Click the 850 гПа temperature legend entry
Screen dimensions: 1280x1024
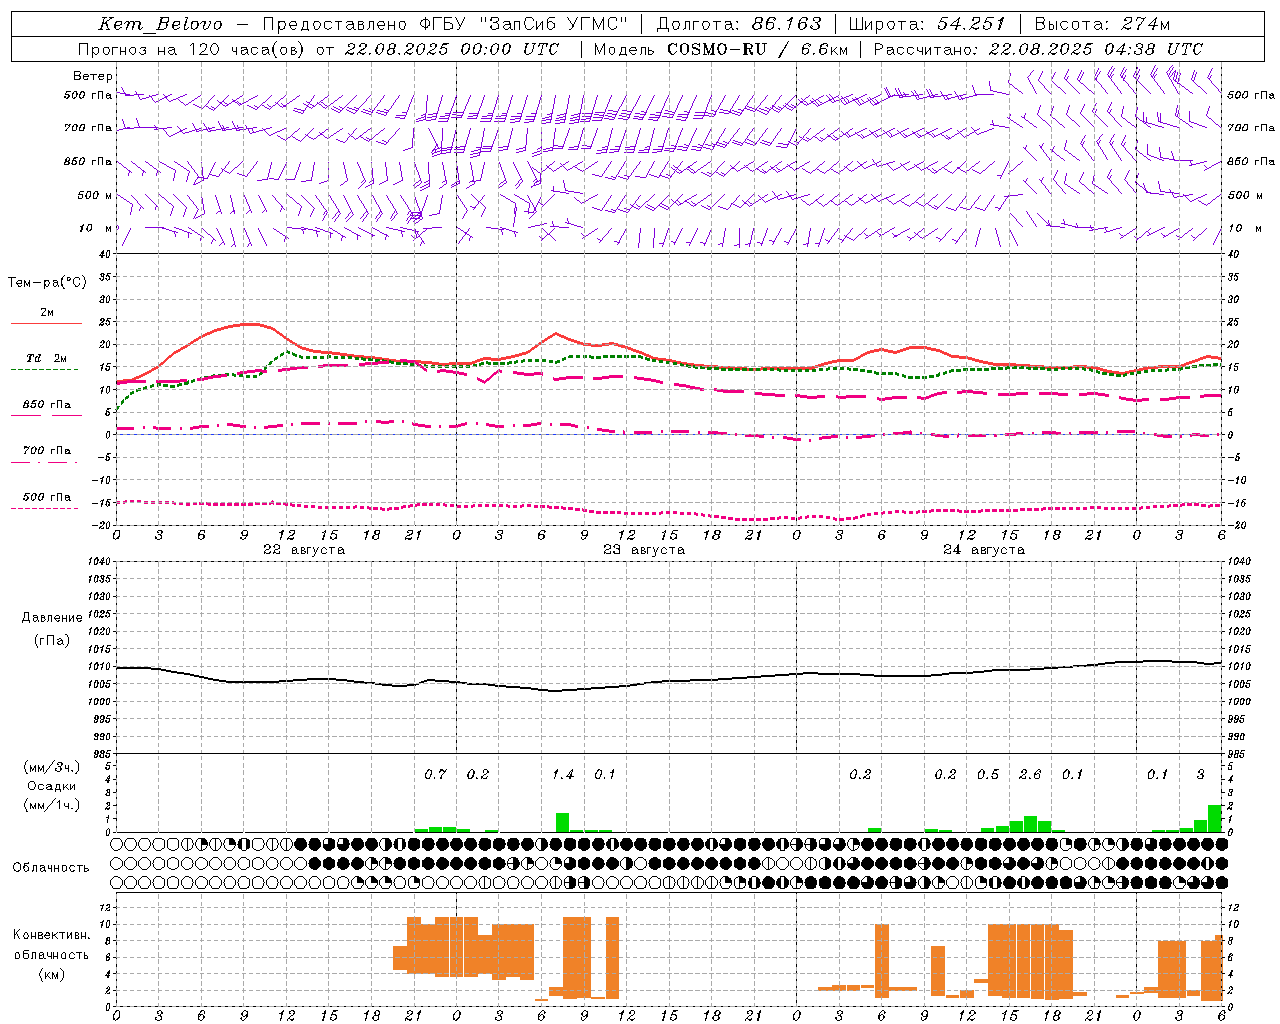click(x=46, y=407)
